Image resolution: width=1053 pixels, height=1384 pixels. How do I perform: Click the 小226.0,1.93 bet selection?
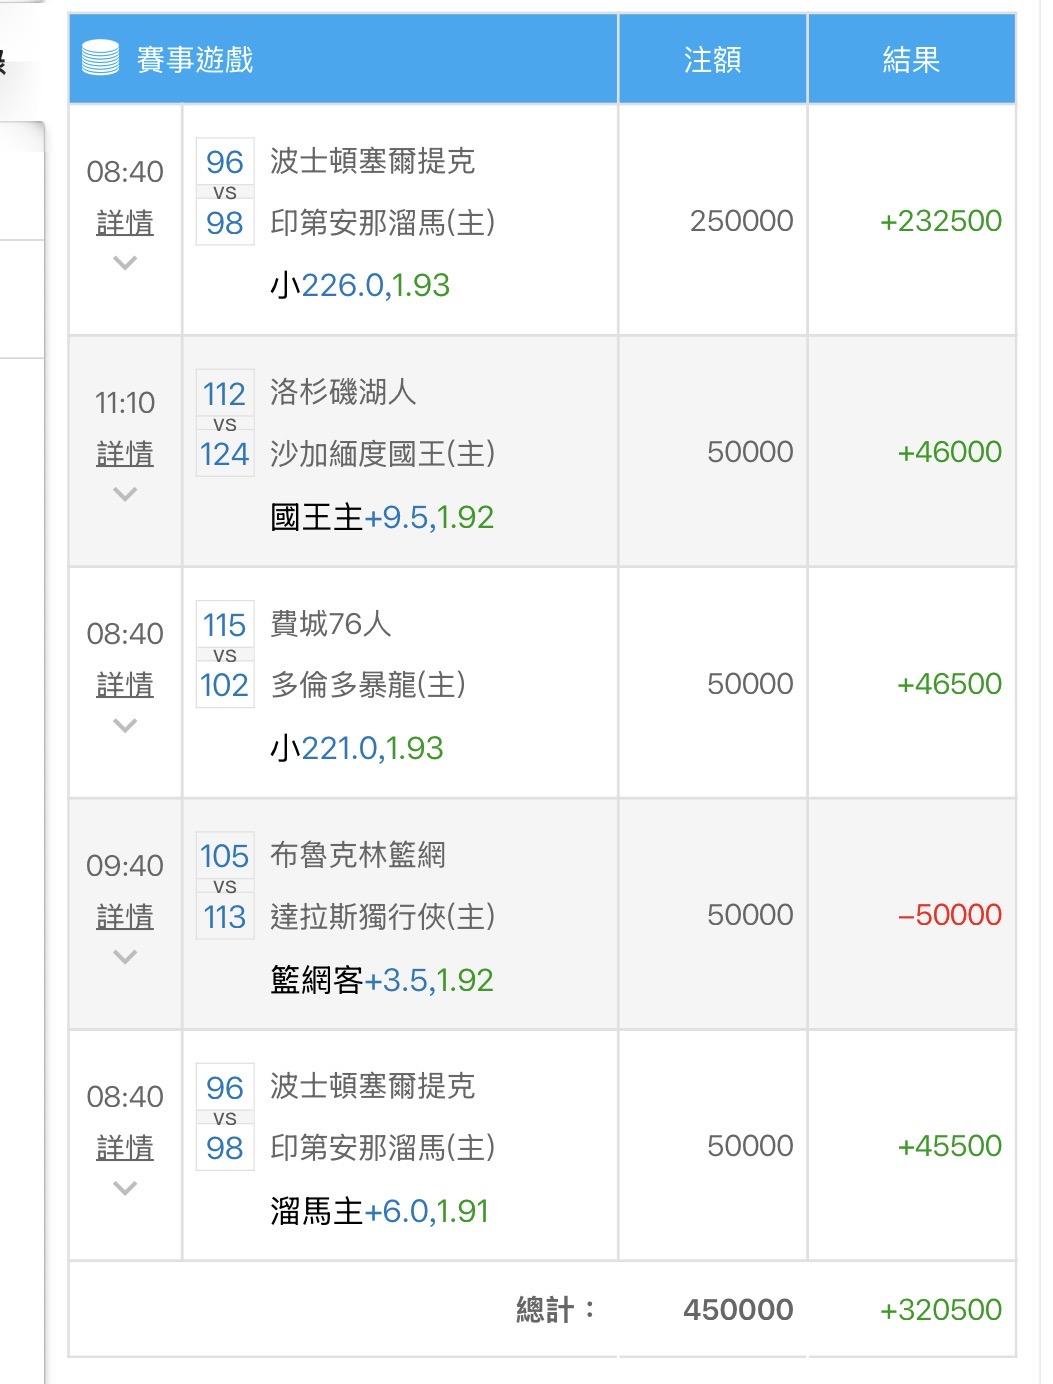tap(360, 286)
